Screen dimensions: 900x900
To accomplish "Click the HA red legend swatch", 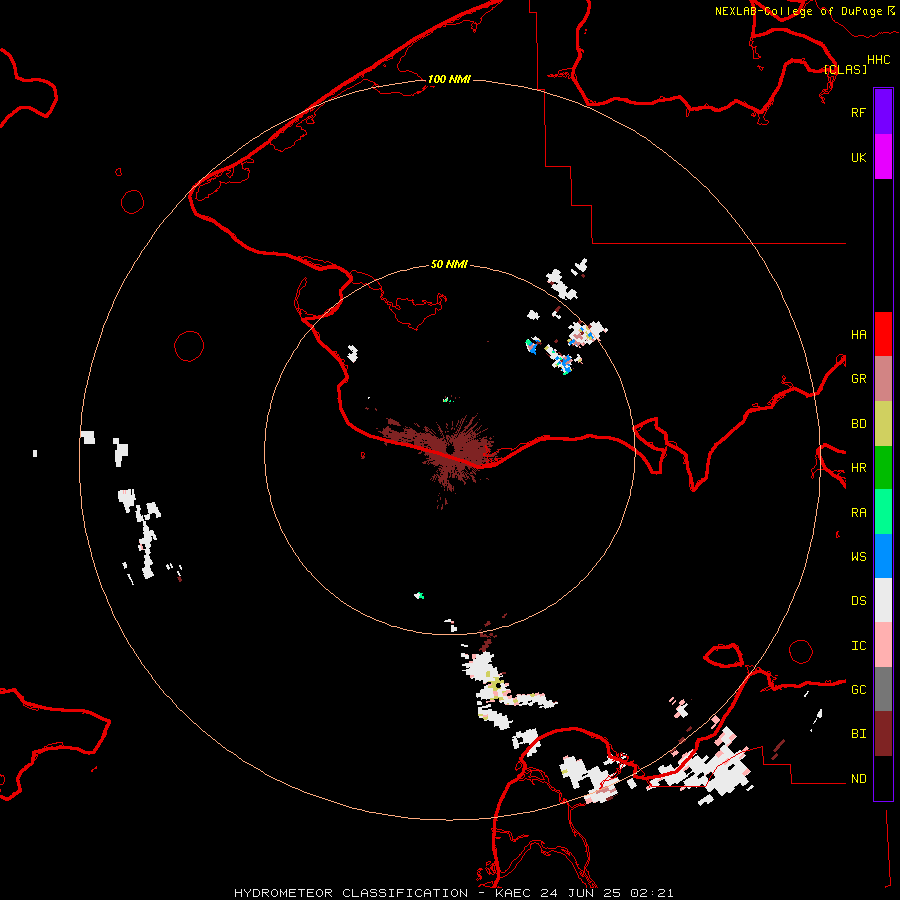I will tap(883, 334).
